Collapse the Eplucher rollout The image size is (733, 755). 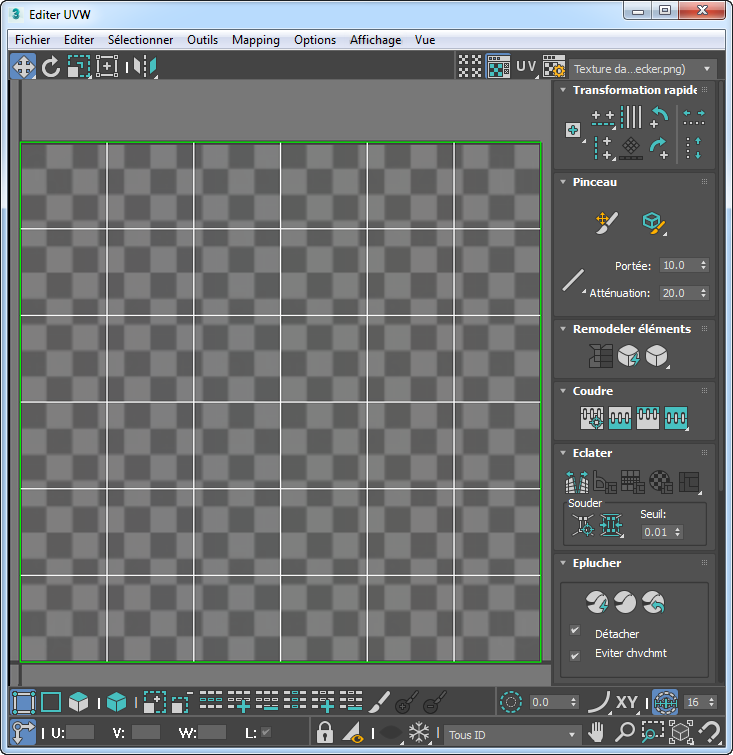click(x=563, y=563)
